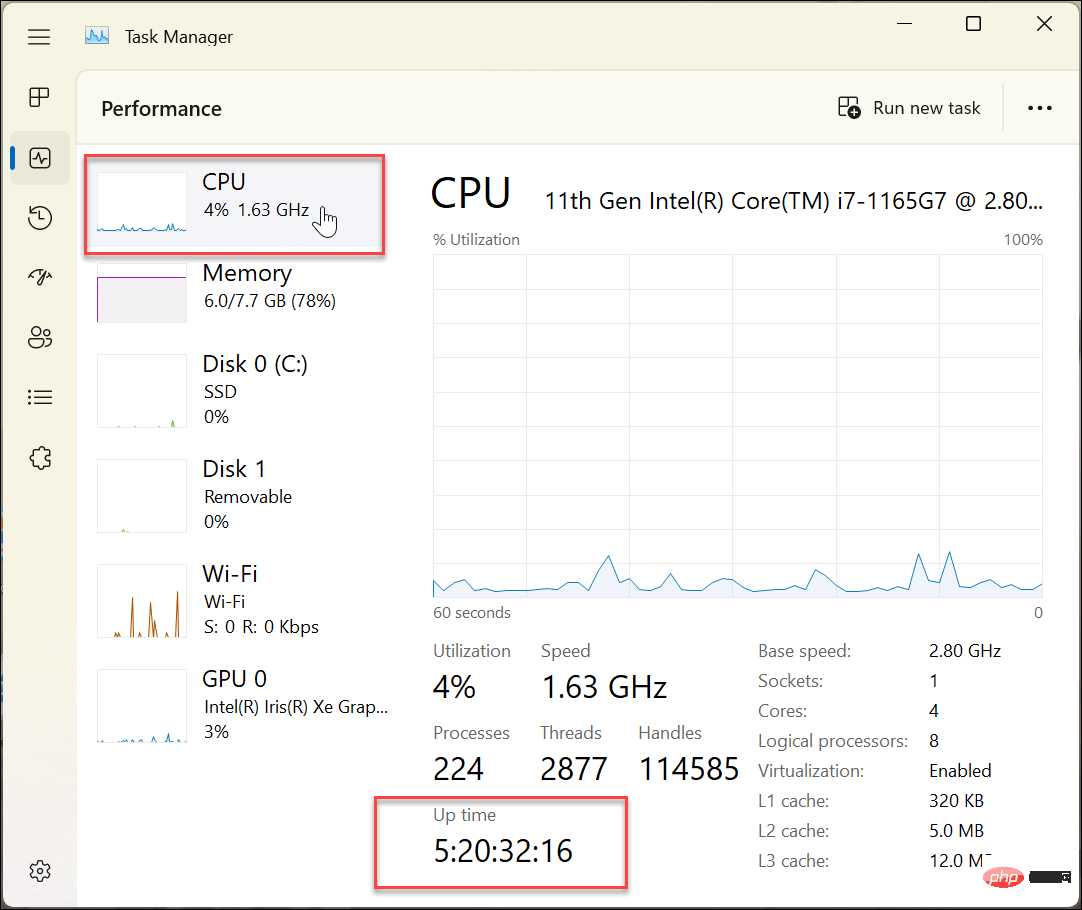Open the Processes page icon in sidebar
This screenshot has height=910, width=1082.
click(x=39, y=97)
